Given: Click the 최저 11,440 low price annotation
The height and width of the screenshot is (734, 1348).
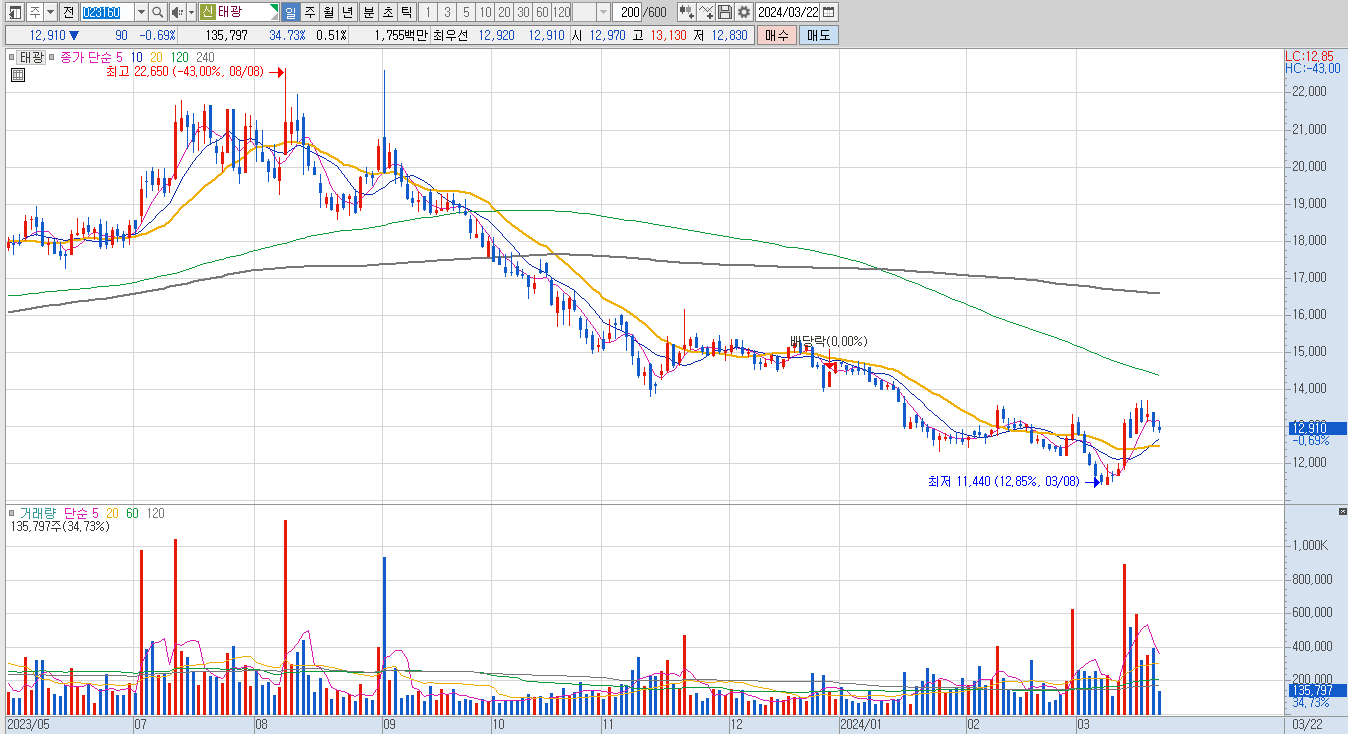Looking at the screenshot, I should pyautogui.click(x=1004, y=482).
